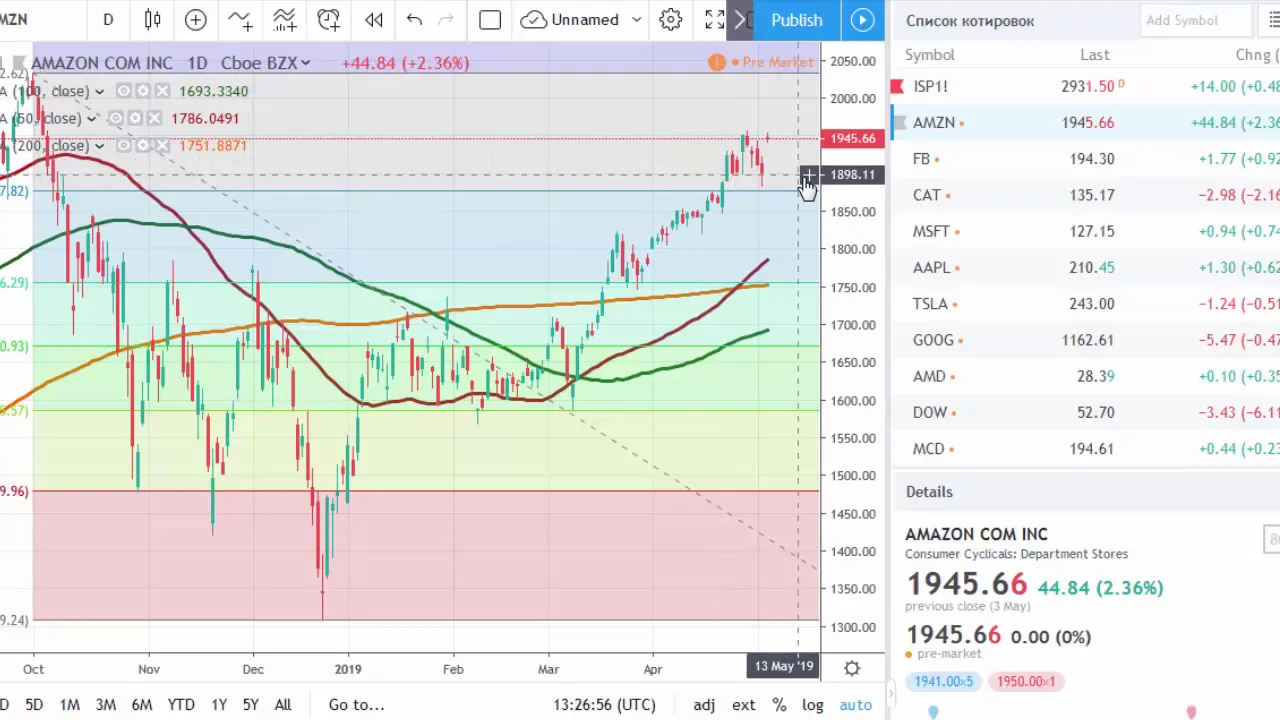Select the 5D date range
Viewport: 1280px width, 720px height.
34,704
